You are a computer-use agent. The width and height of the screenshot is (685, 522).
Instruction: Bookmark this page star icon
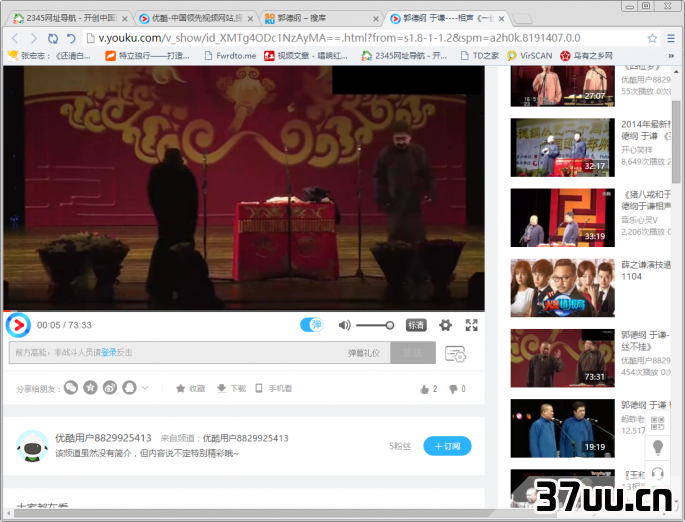[x=652, y=38]
